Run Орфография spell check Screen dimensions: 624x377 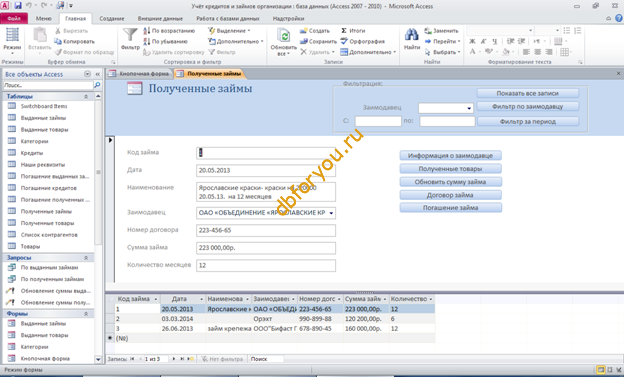363,41
